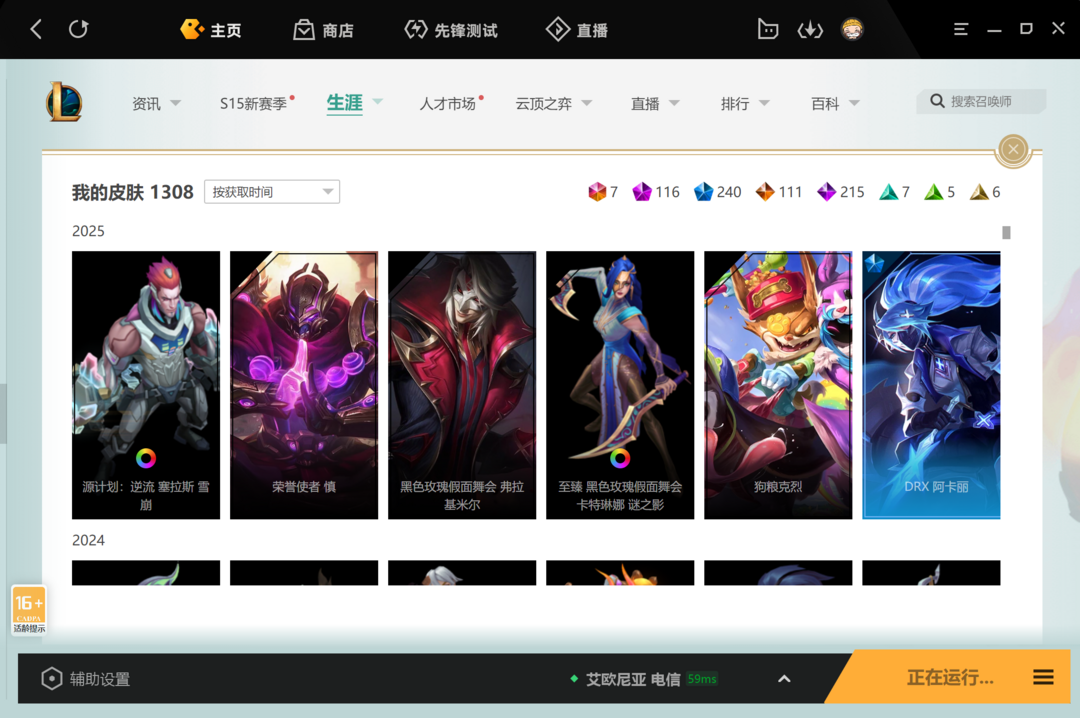Screen dimensions: 1080x718
Task: Click the 2024 year heading
Action: click(x=88, y=540)
